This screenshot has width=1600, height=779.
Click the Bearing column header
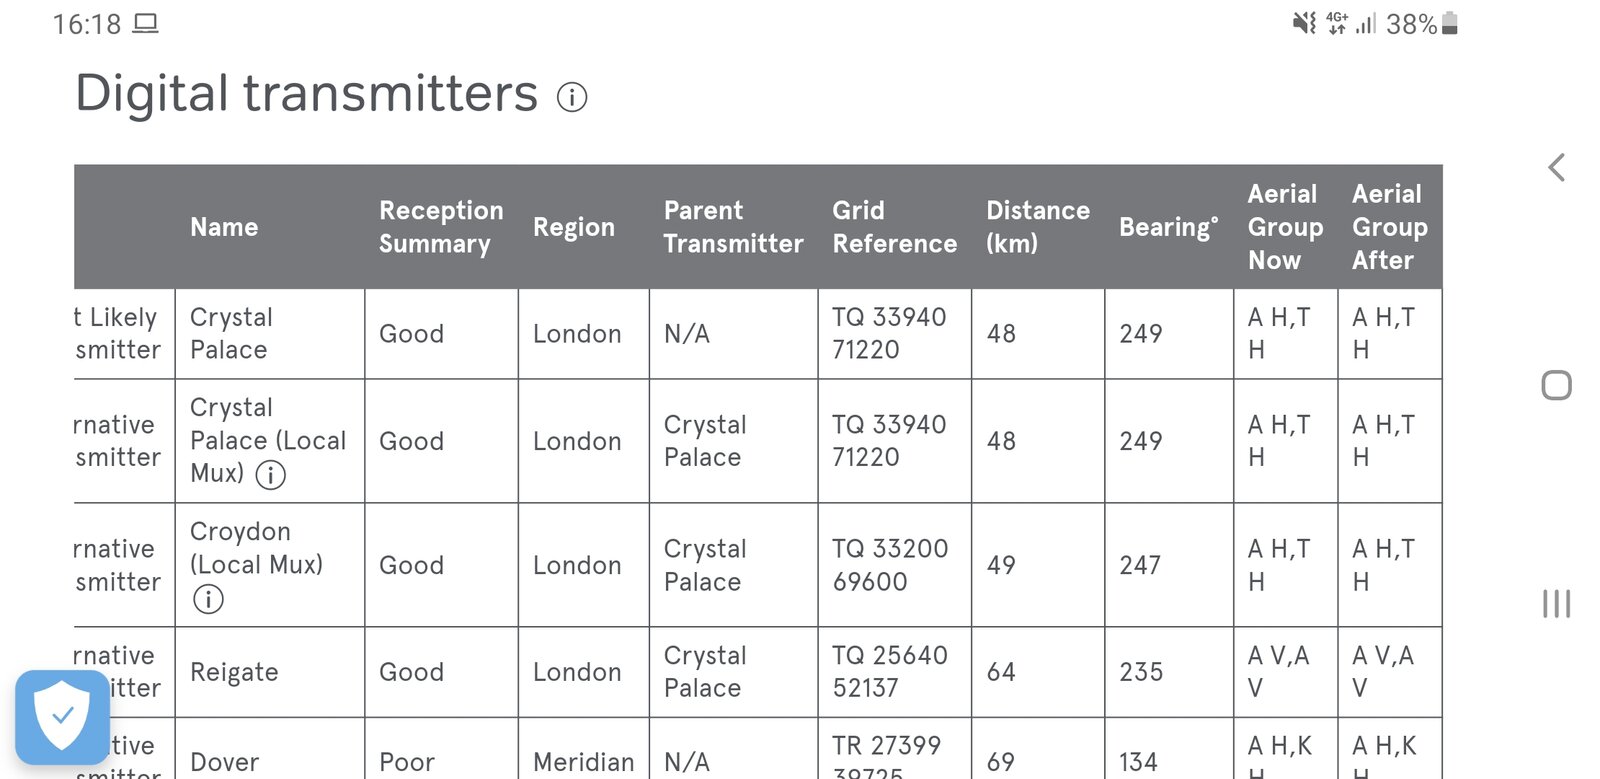1168,227
